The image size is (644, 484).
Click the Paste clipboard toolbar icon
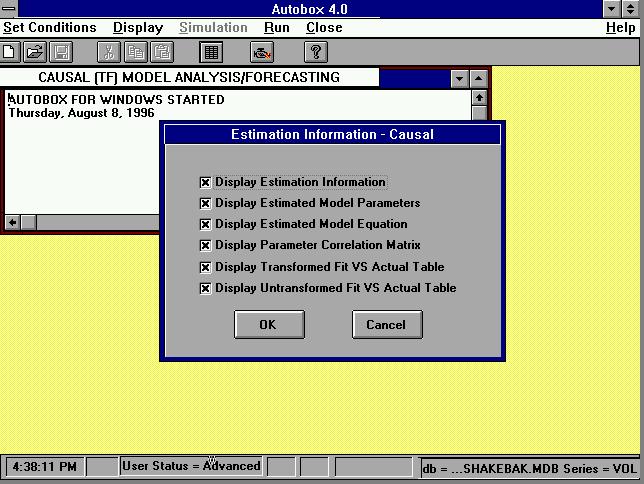[162, 52]
